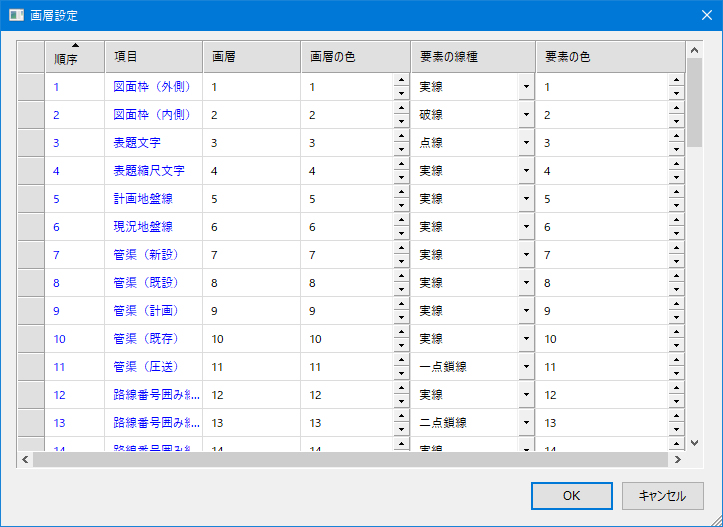
Task: Click the 要素の線種 column header
Action: [x=472, y=57]
